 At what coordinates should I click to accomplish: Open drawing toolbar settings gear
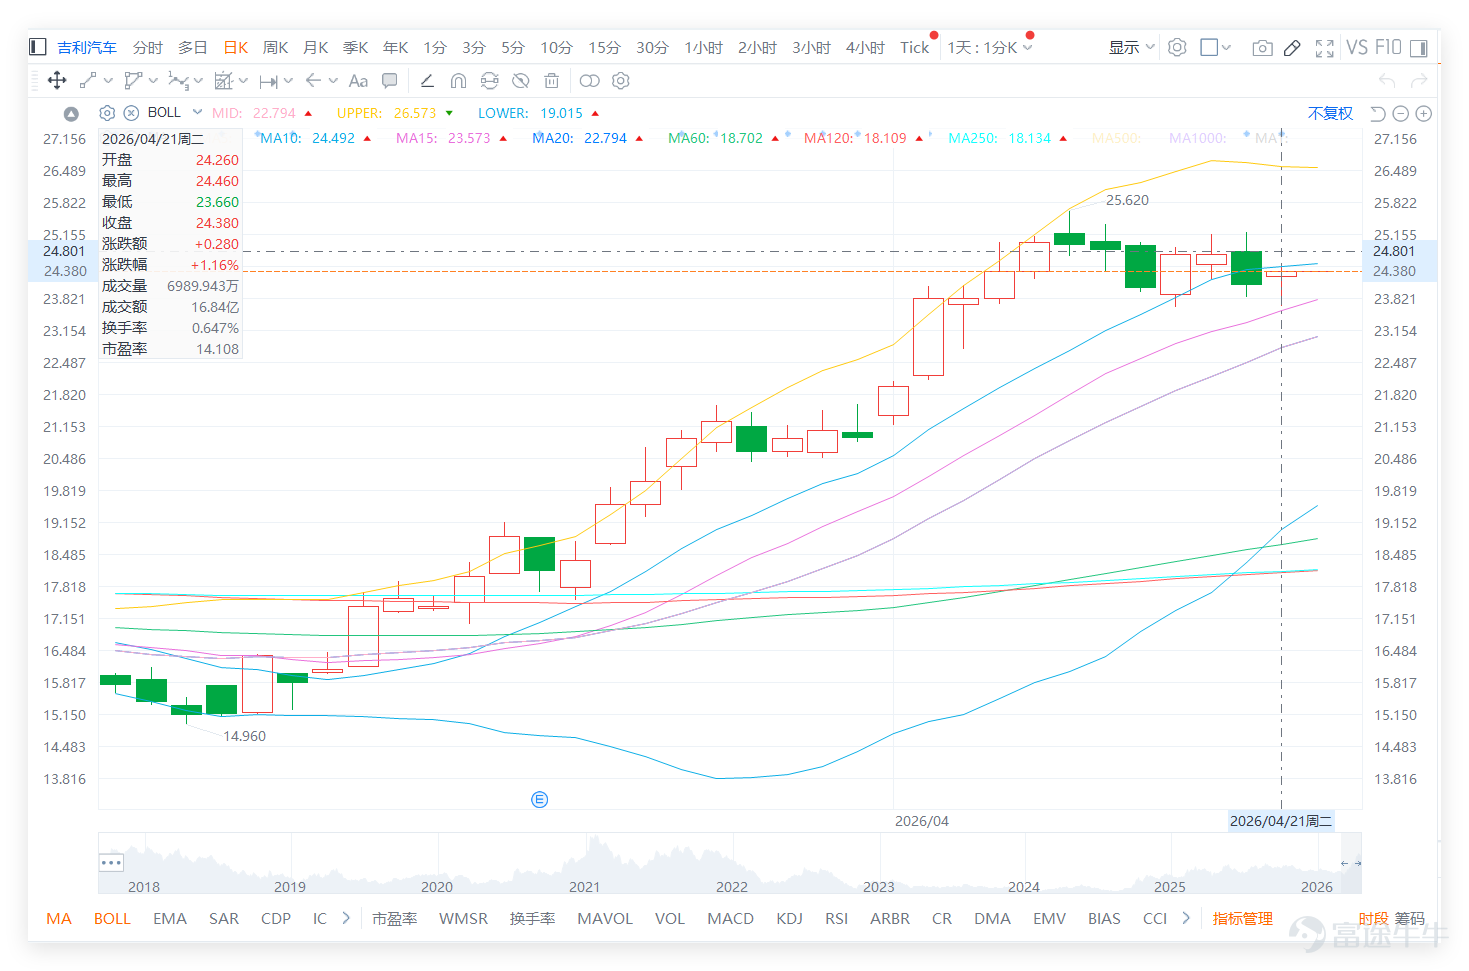[621, 81]
